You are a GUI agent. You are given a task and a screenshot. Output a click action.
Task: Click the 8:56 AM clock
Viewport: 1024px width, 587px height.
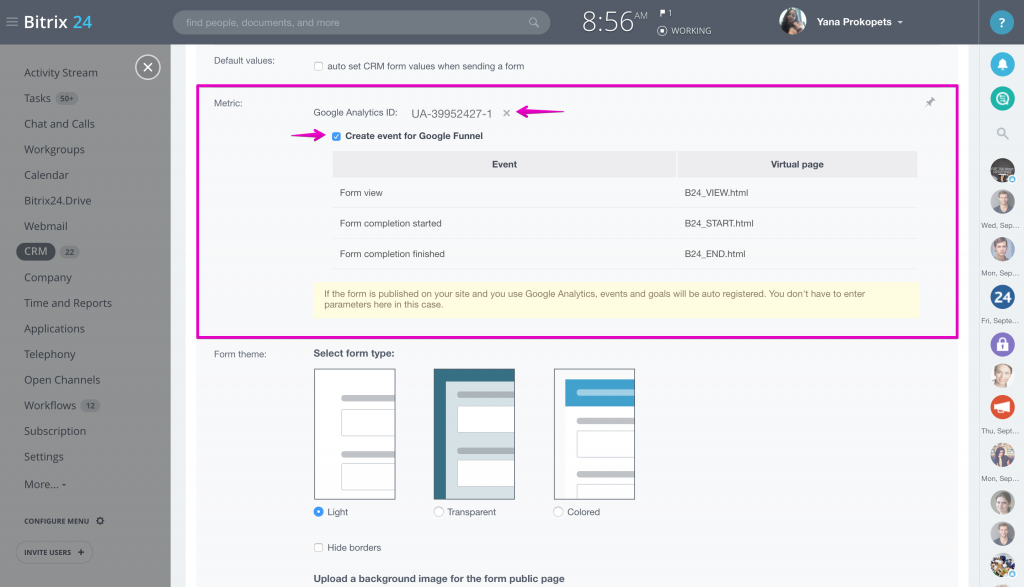(614, 22)
